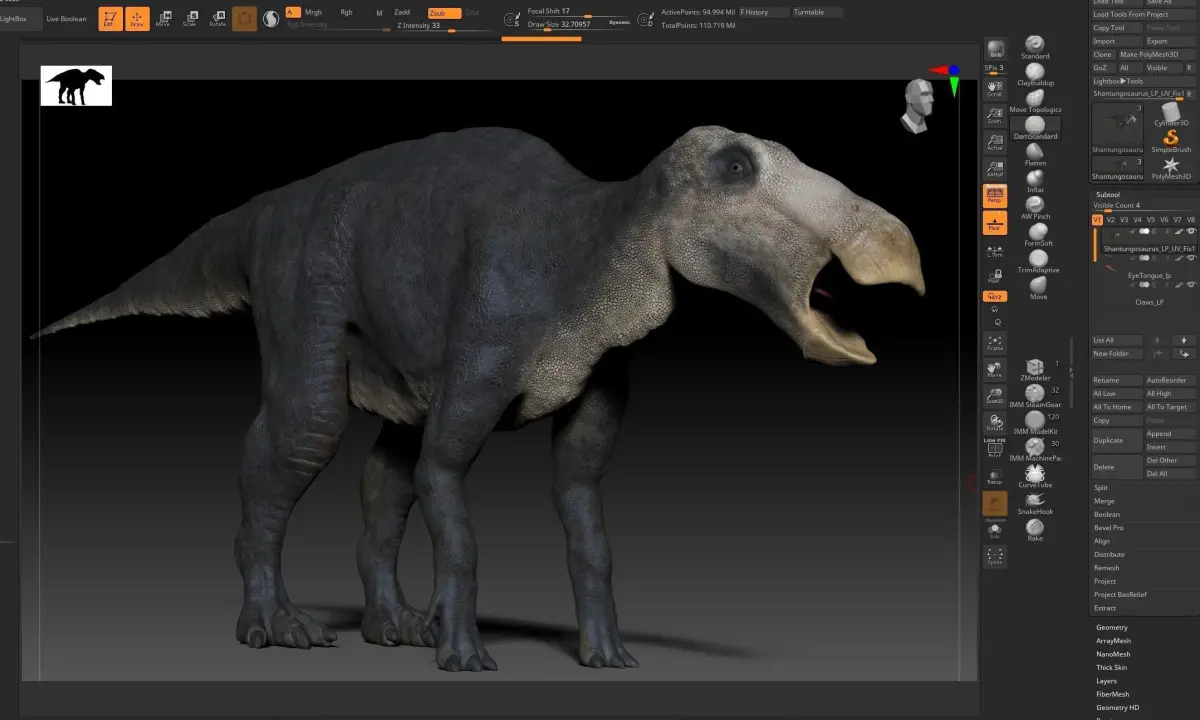
Task: Expand the ArrayMesh section
Action: [1113, 641]
